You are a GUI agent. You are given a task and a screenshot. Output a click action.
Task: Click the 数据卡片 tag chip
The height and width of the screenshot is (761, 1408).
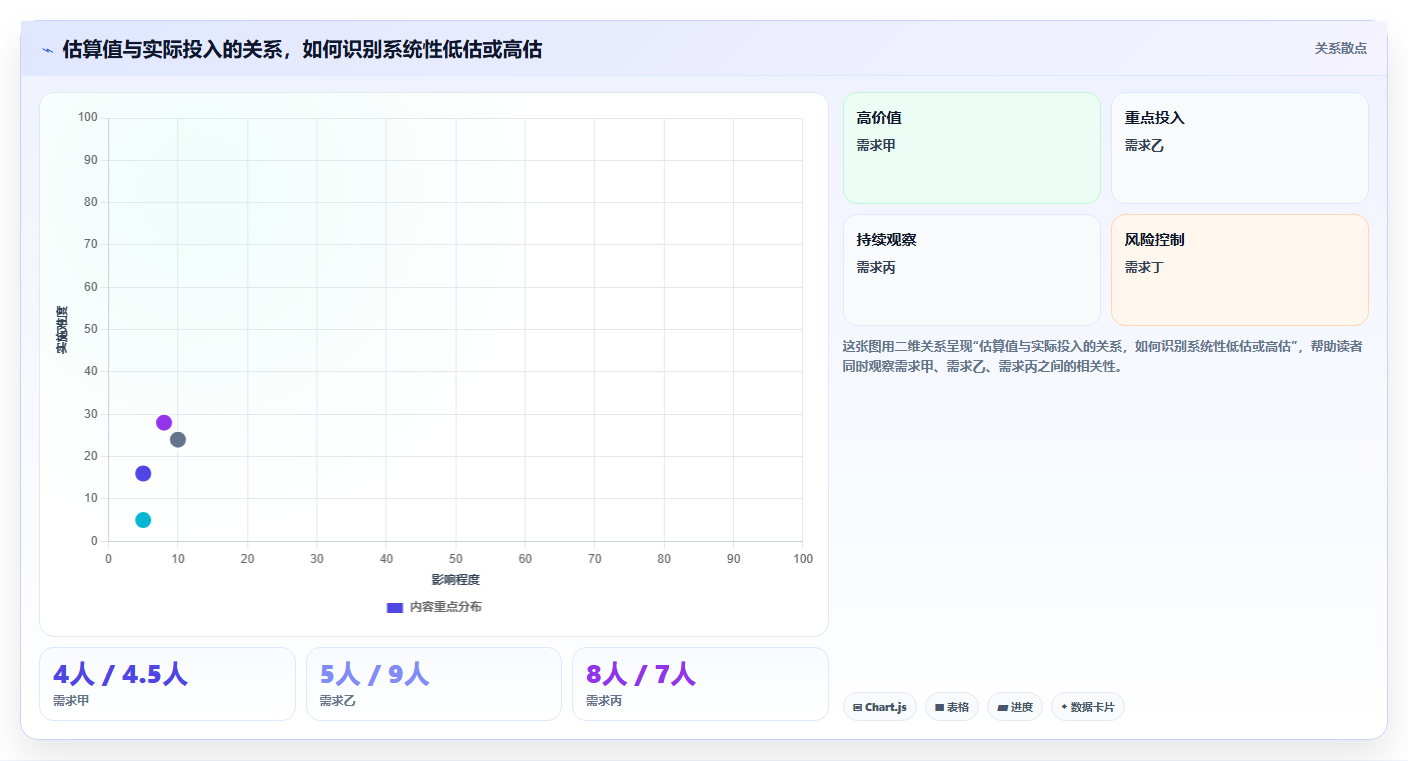tap(1088, 707)
